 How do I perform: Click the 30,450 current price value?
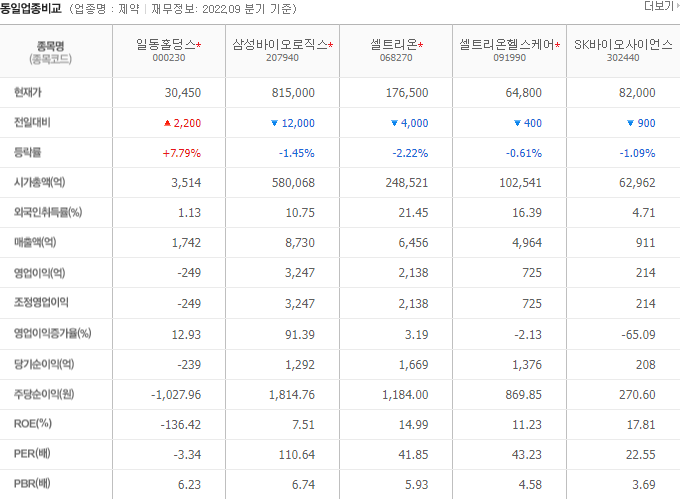tap(183, 93)
